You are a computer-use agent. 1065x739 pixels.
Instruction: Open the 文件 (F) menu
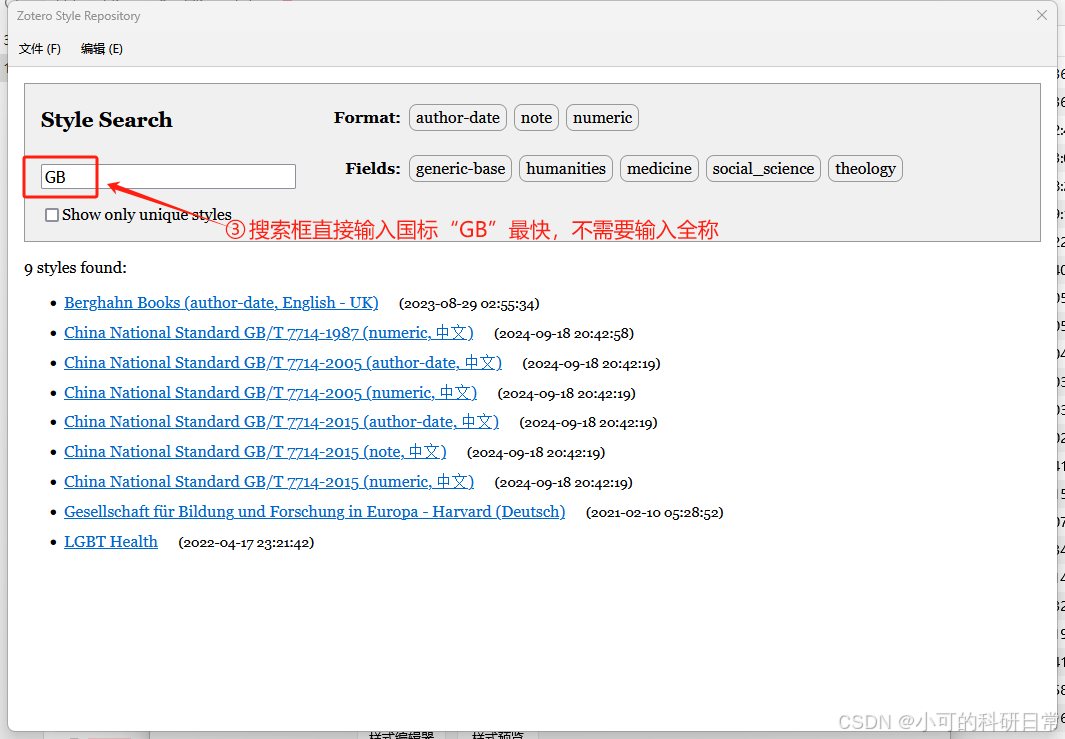[40, 49]
